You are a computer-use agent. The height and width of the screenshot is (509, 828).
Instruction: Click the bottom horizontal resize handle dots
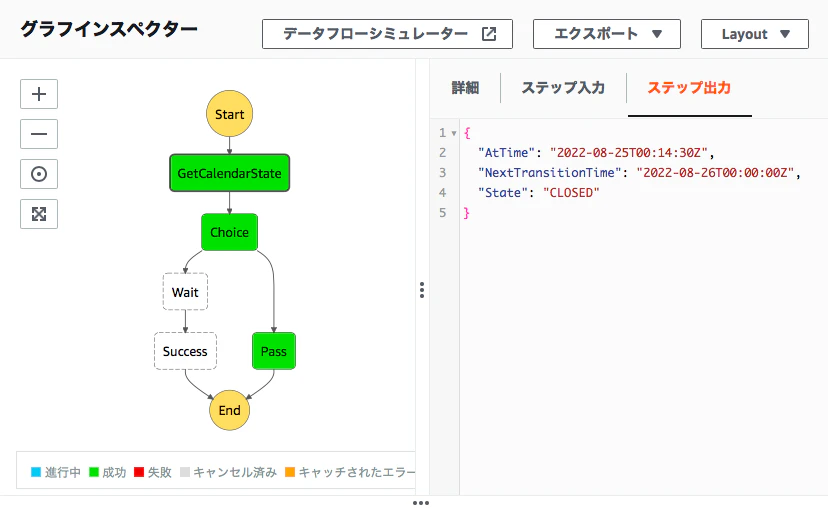click(x=421, y=503)
